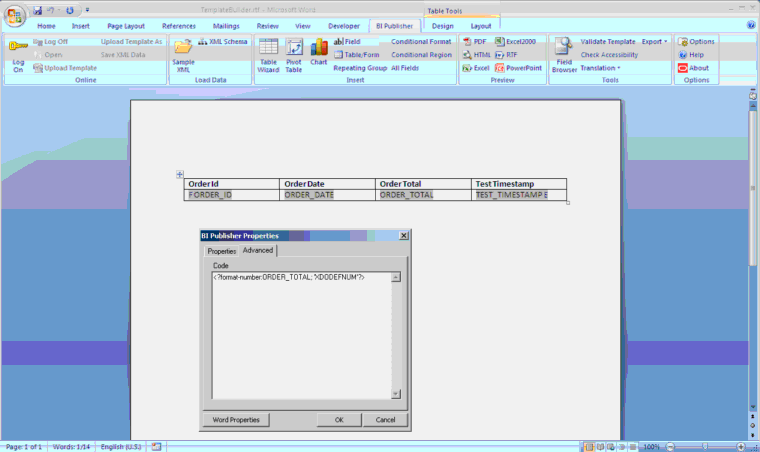Open BI Publisher Help
This screenshot has width=760, height=452.
point(691,55)
